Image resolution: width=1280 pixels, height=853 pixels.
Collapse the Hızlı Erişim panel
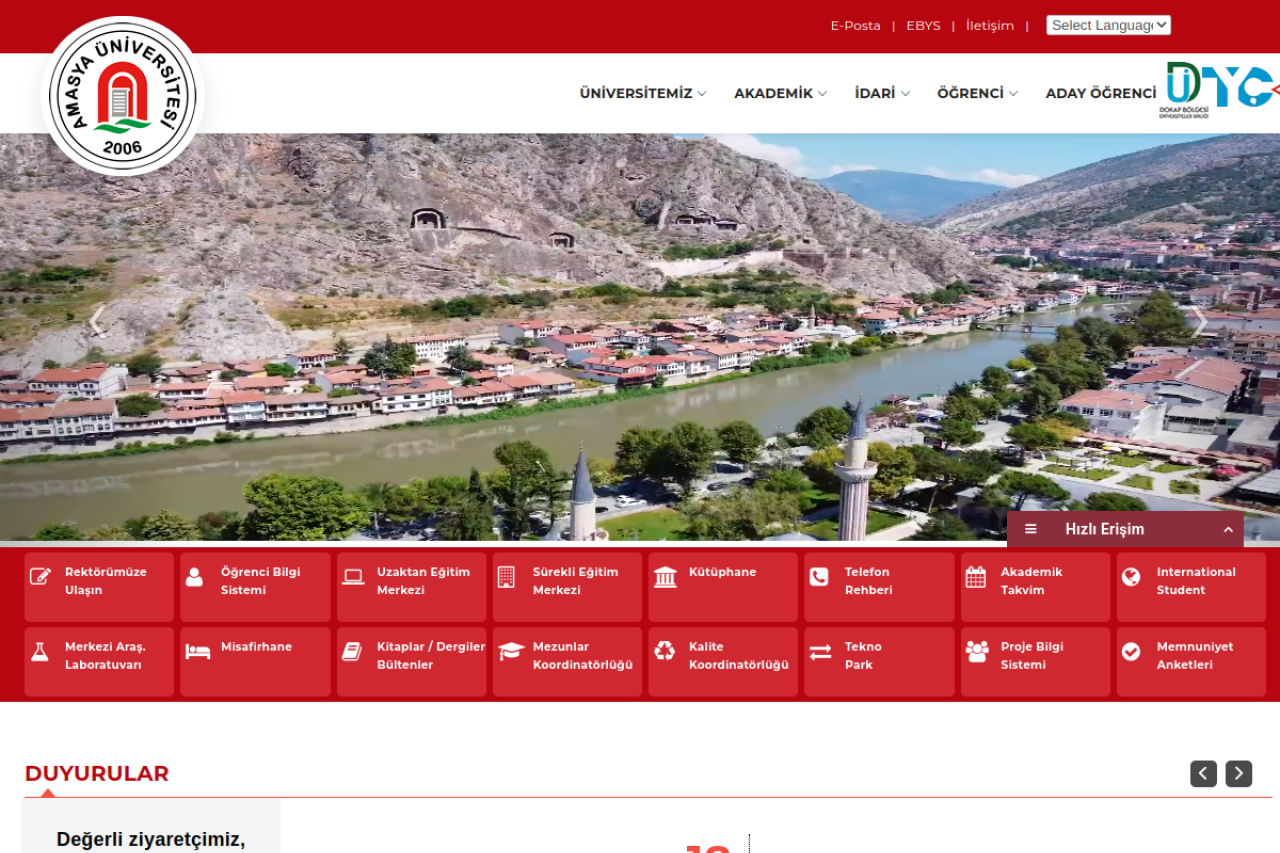pos(1227,529)
